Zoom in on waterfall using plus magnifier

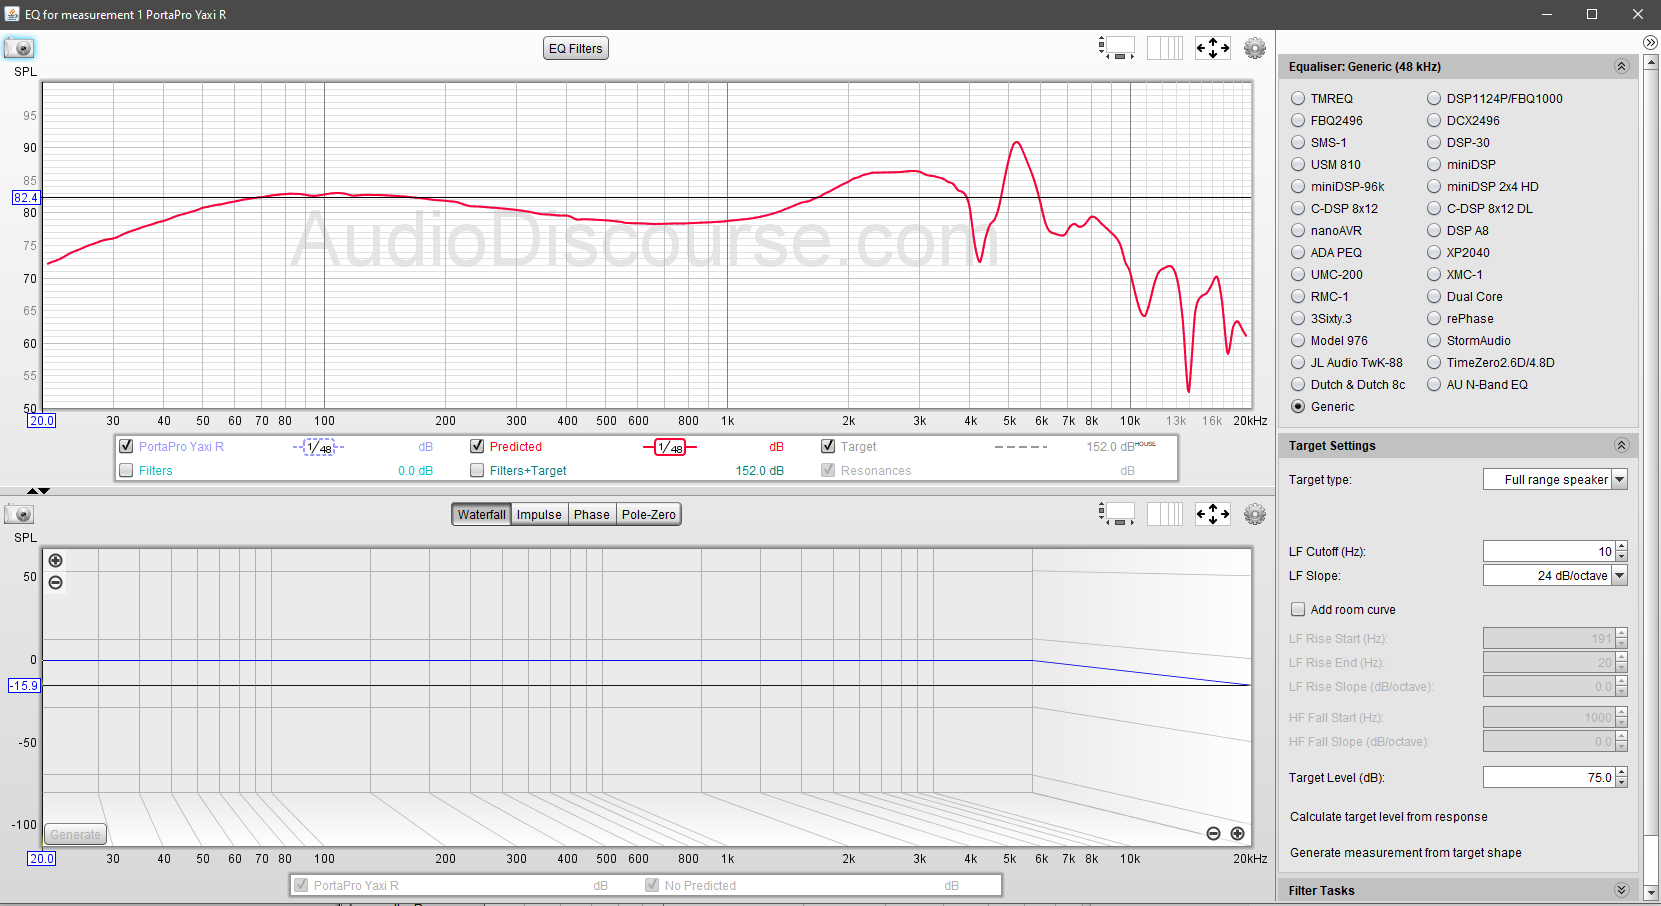click(56, 560)
